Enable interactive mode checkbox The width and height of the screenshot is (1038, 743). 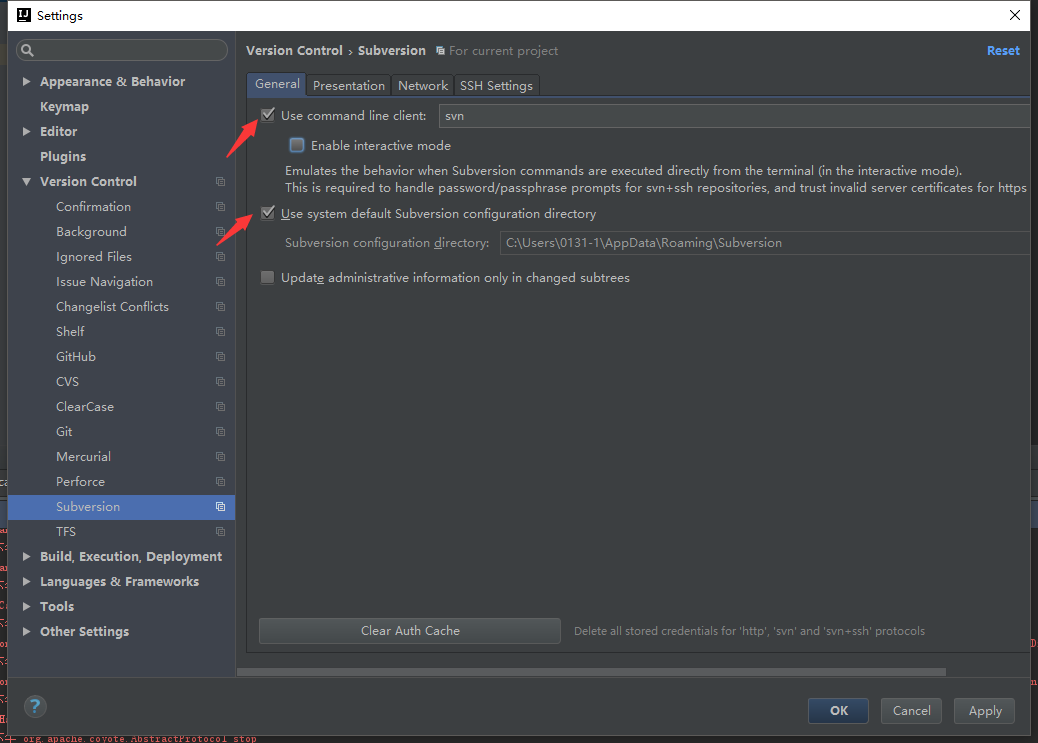point(297,145)
